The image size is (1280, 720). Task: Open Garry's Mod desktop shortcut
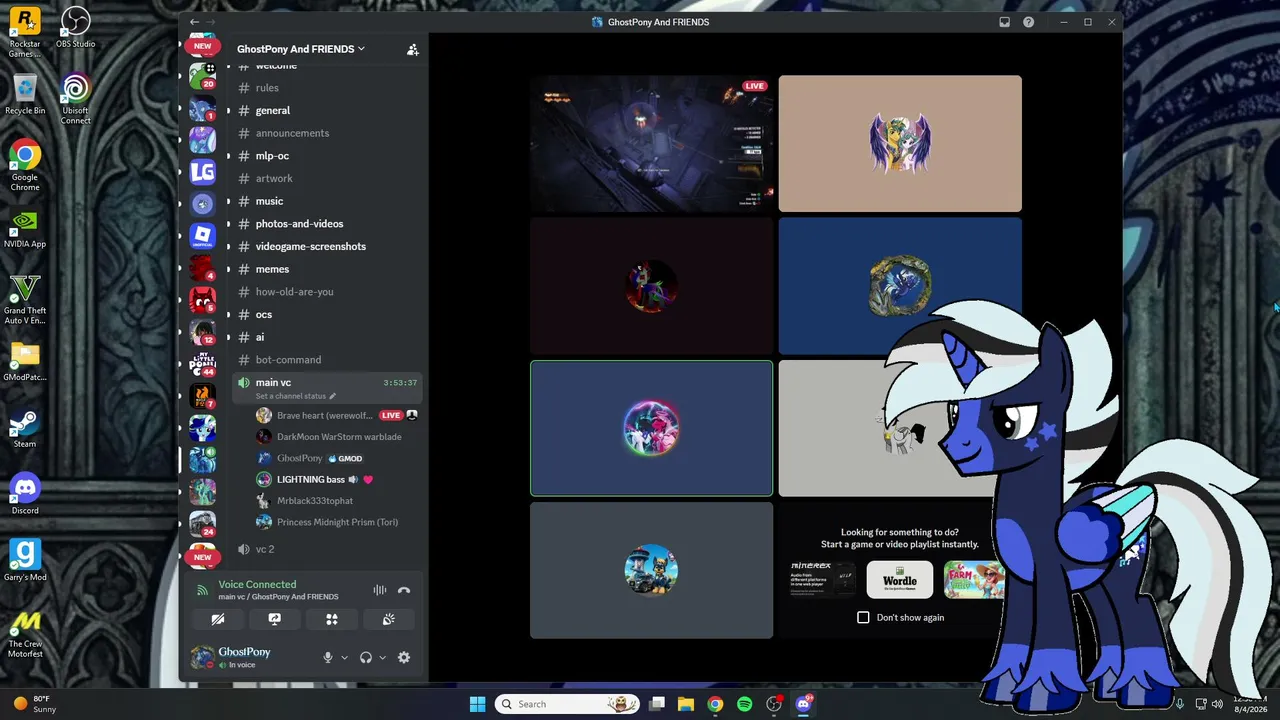pos(25,561)
